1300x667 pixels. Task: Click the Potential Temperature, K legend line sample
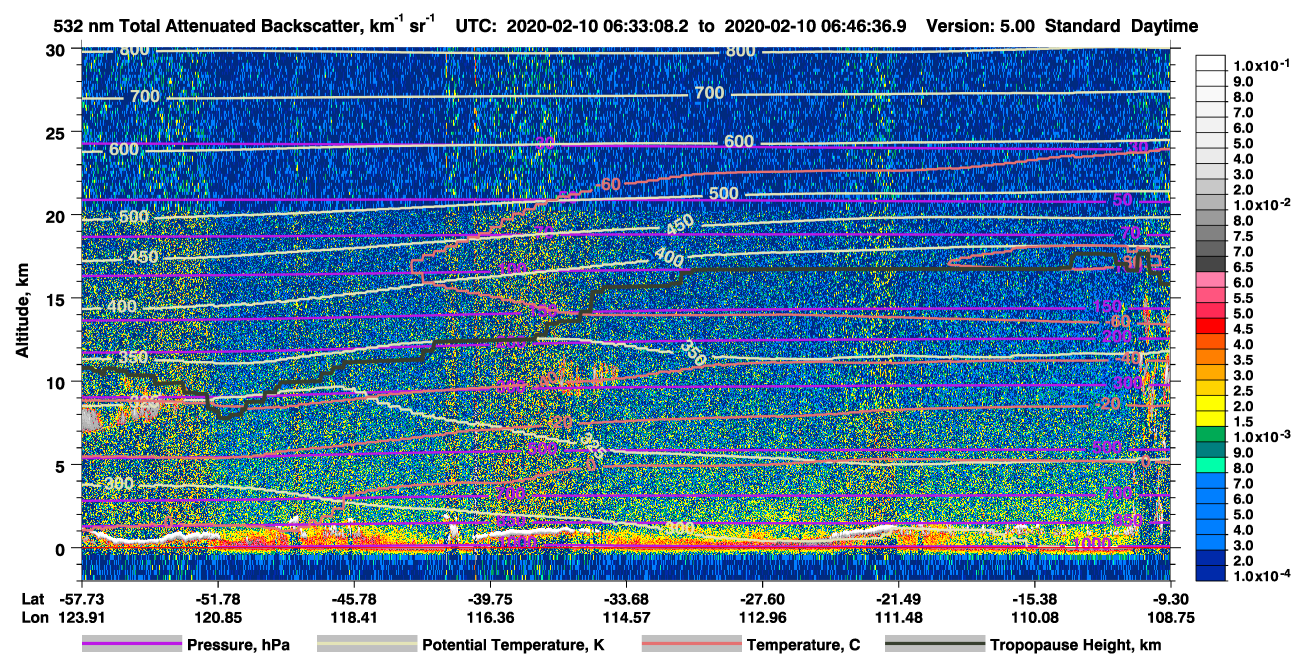coord(366,645)
